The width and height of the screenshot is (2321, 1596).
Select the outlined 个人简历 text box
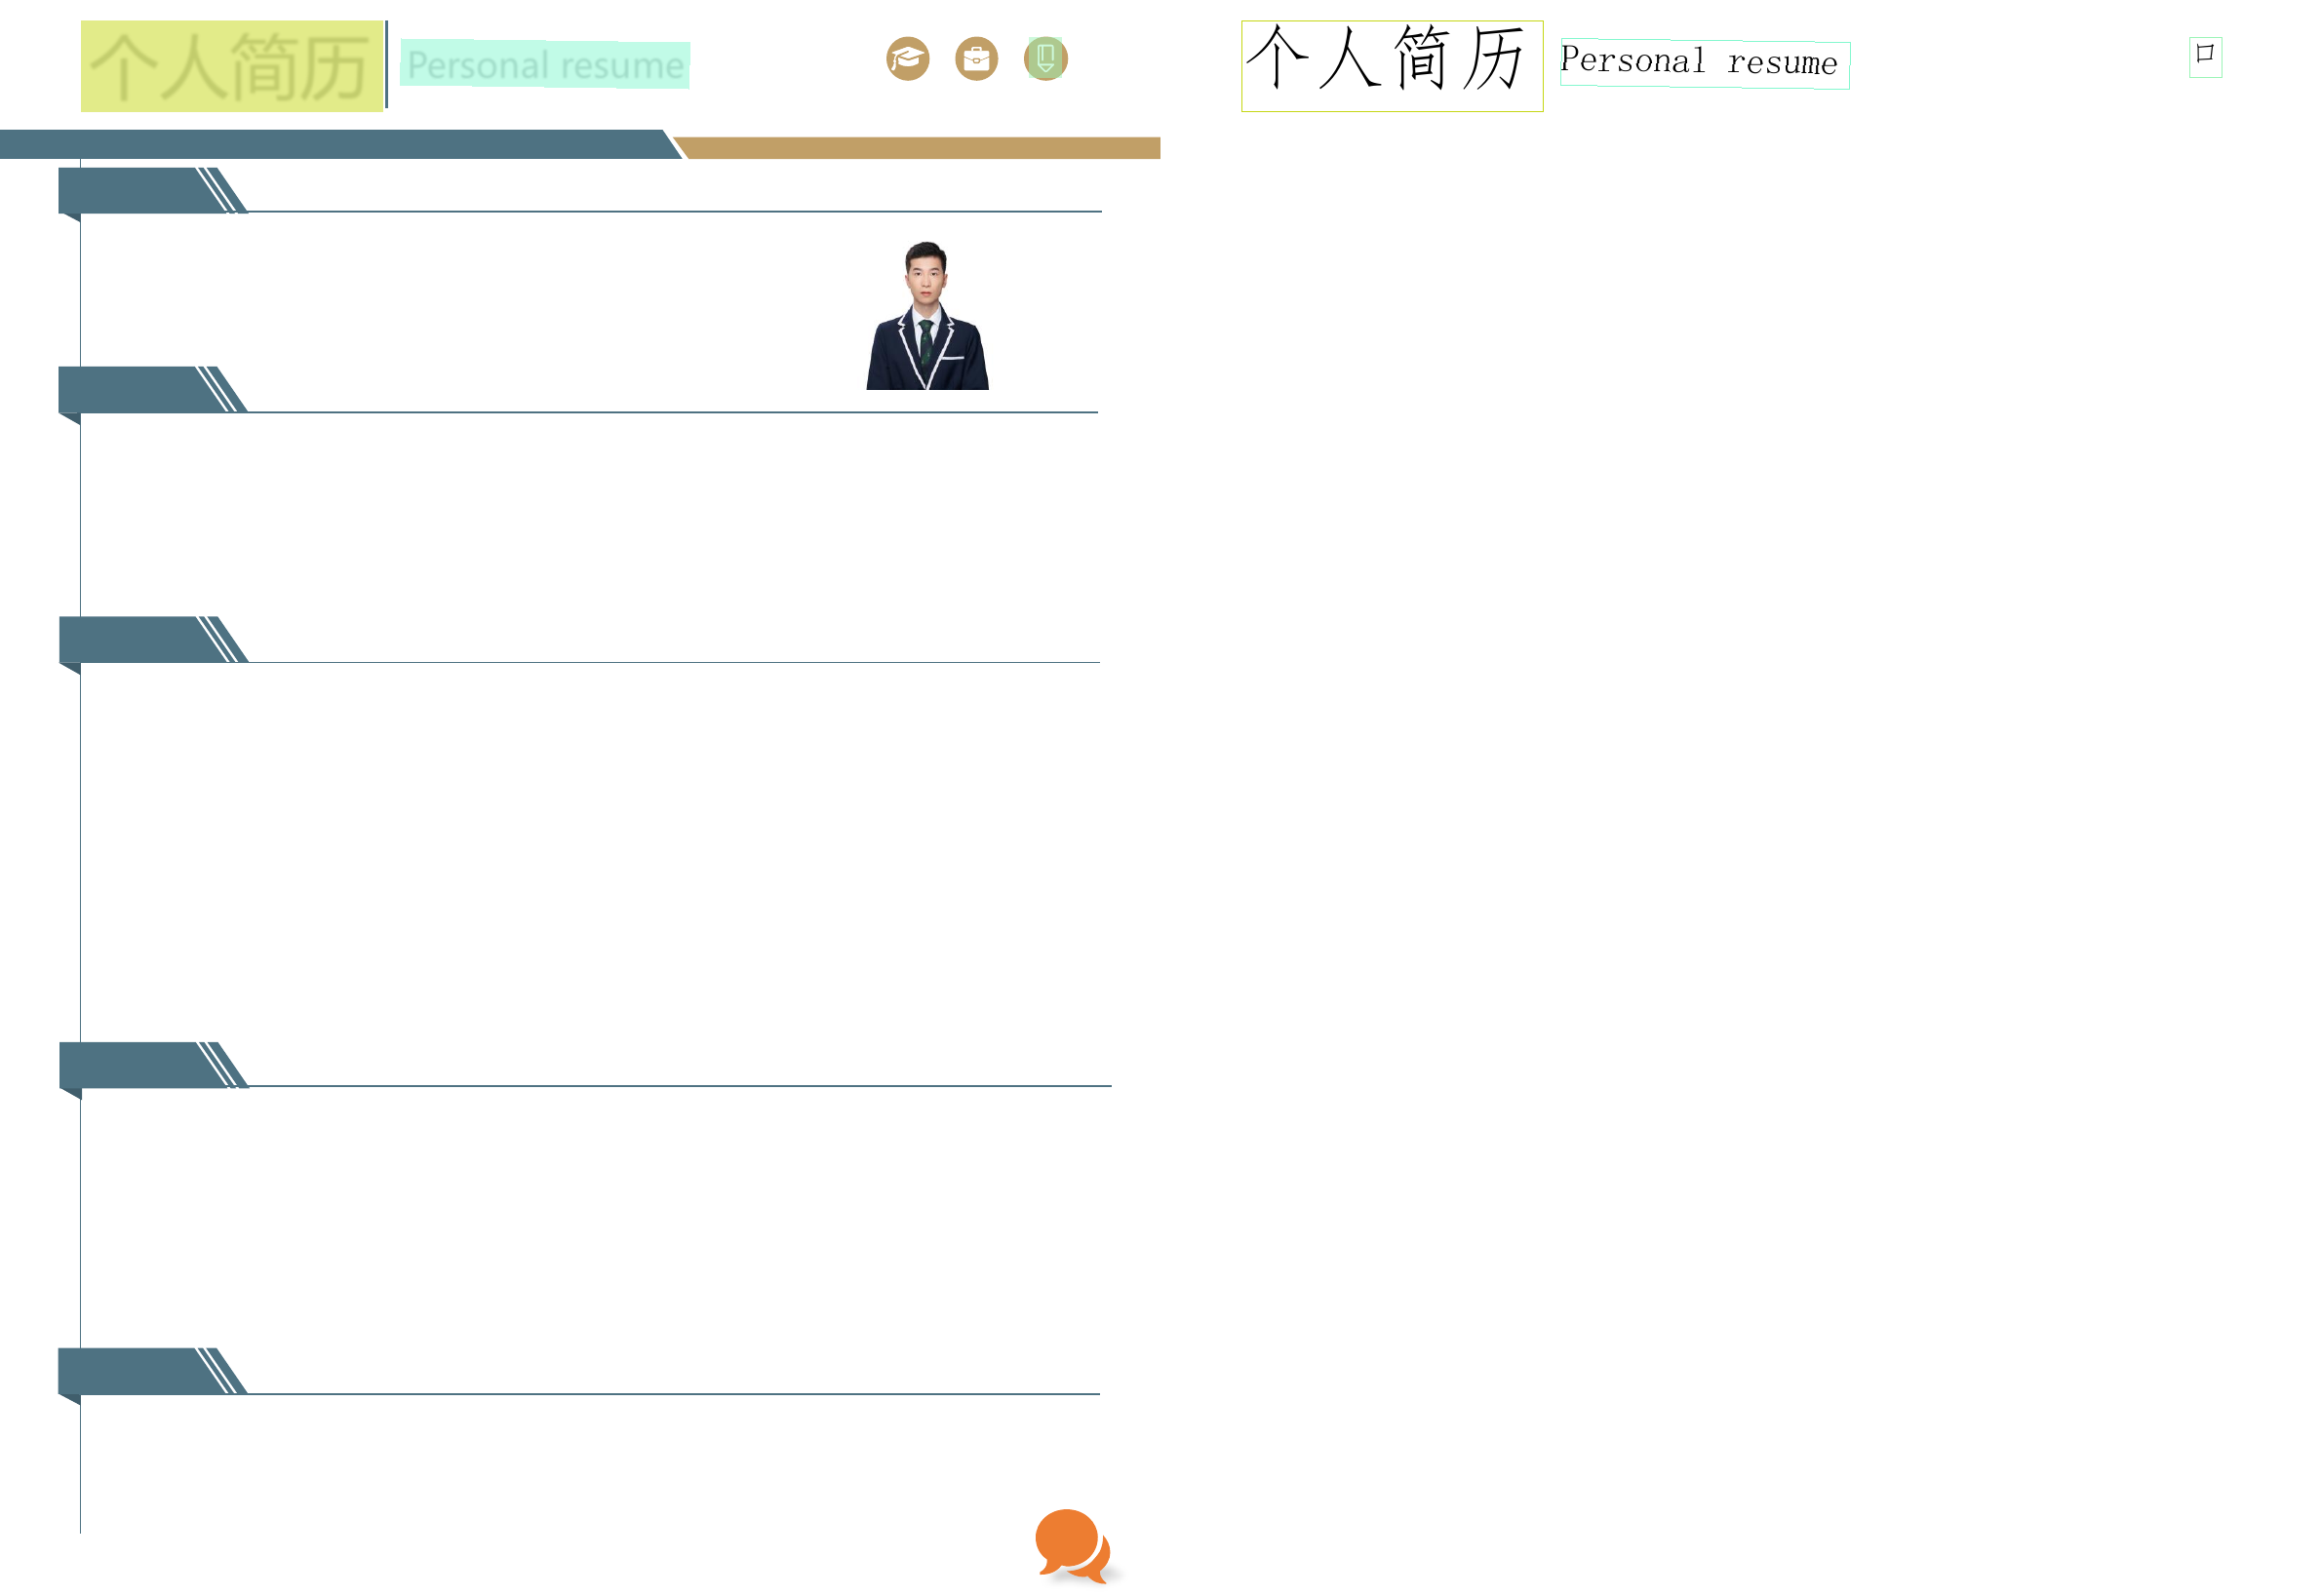1391,66
